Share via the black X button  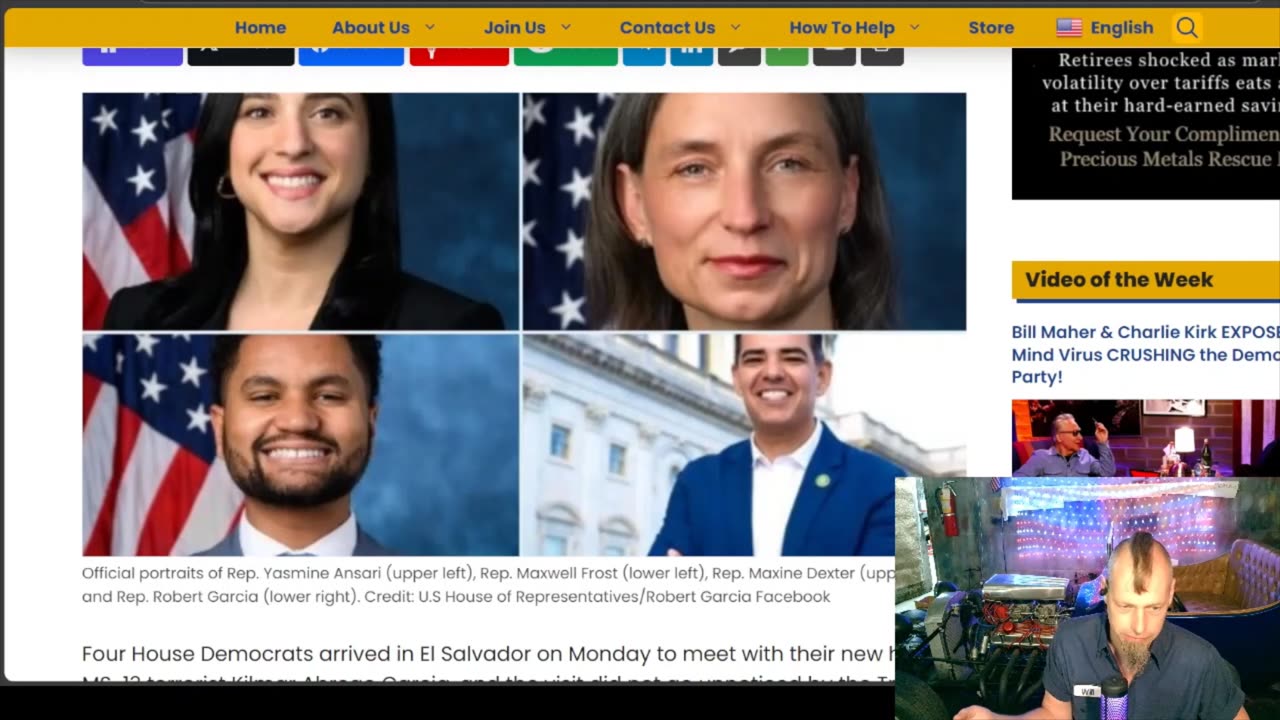pos(241,55)
